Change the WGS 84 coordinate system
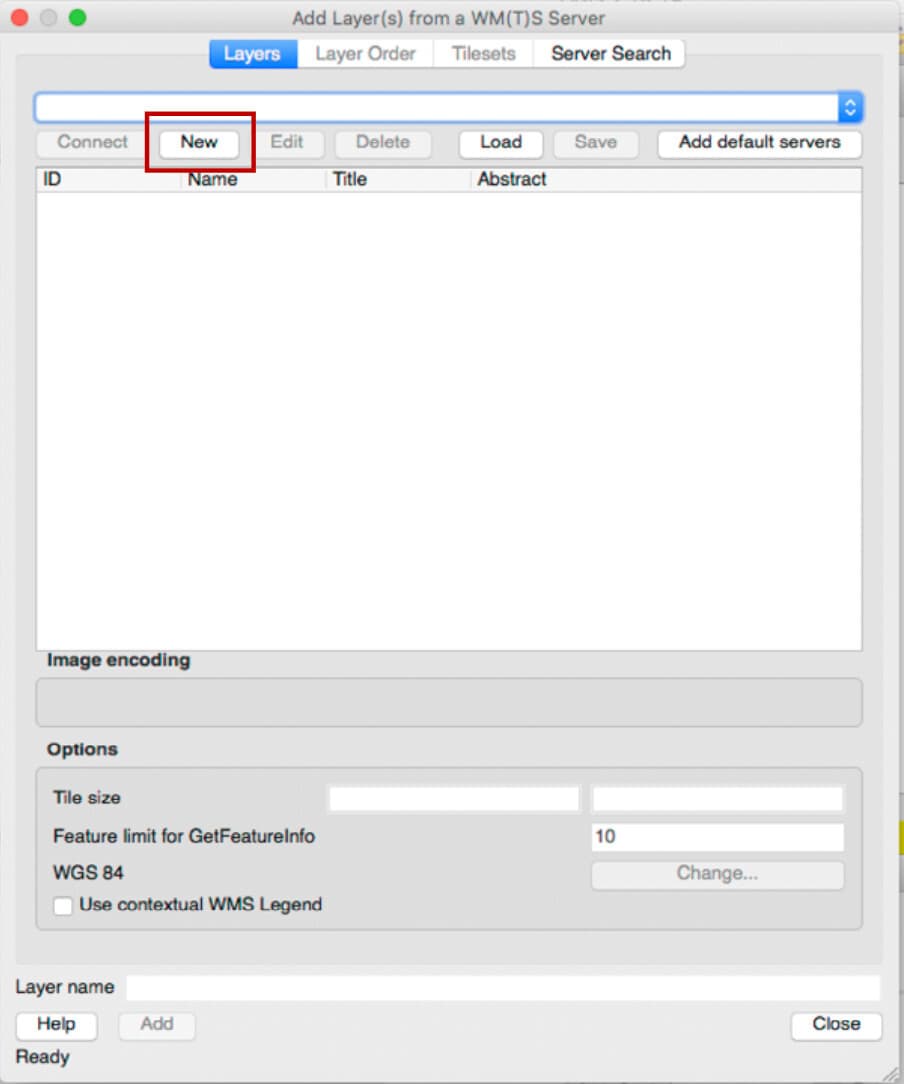This screenshot has height=1084, width=904. pos(717,875)
